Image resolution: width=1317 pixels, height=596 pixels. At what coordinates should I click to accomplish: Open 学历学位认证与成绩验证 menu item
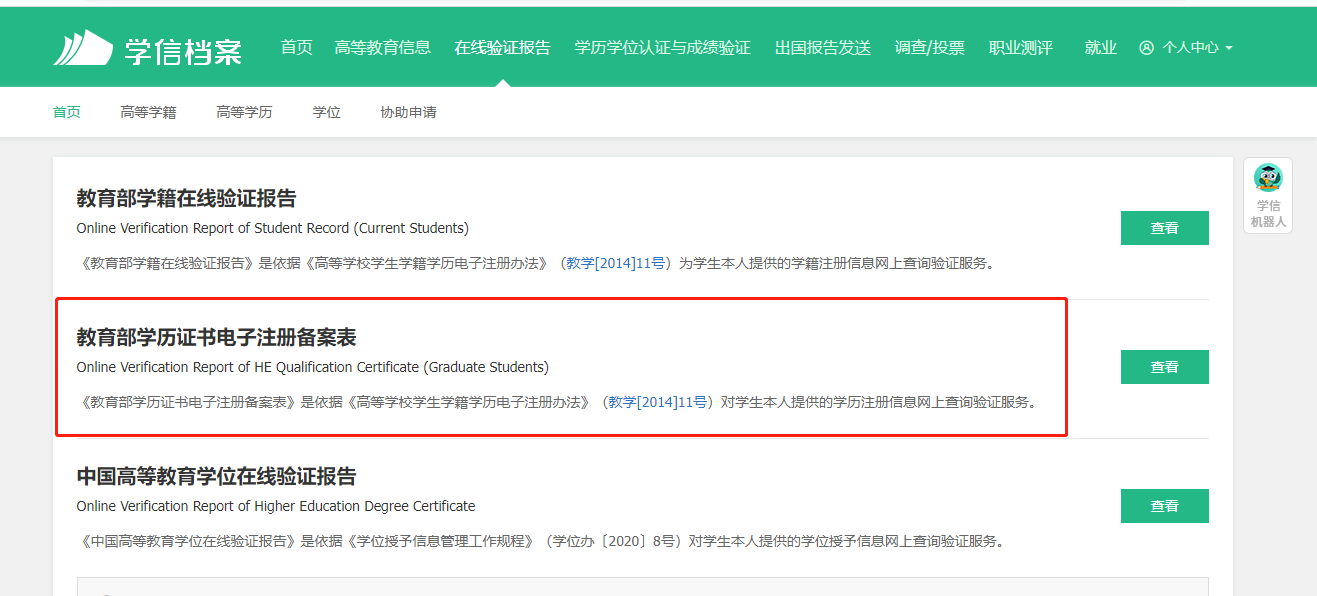[x=662, y=47]
